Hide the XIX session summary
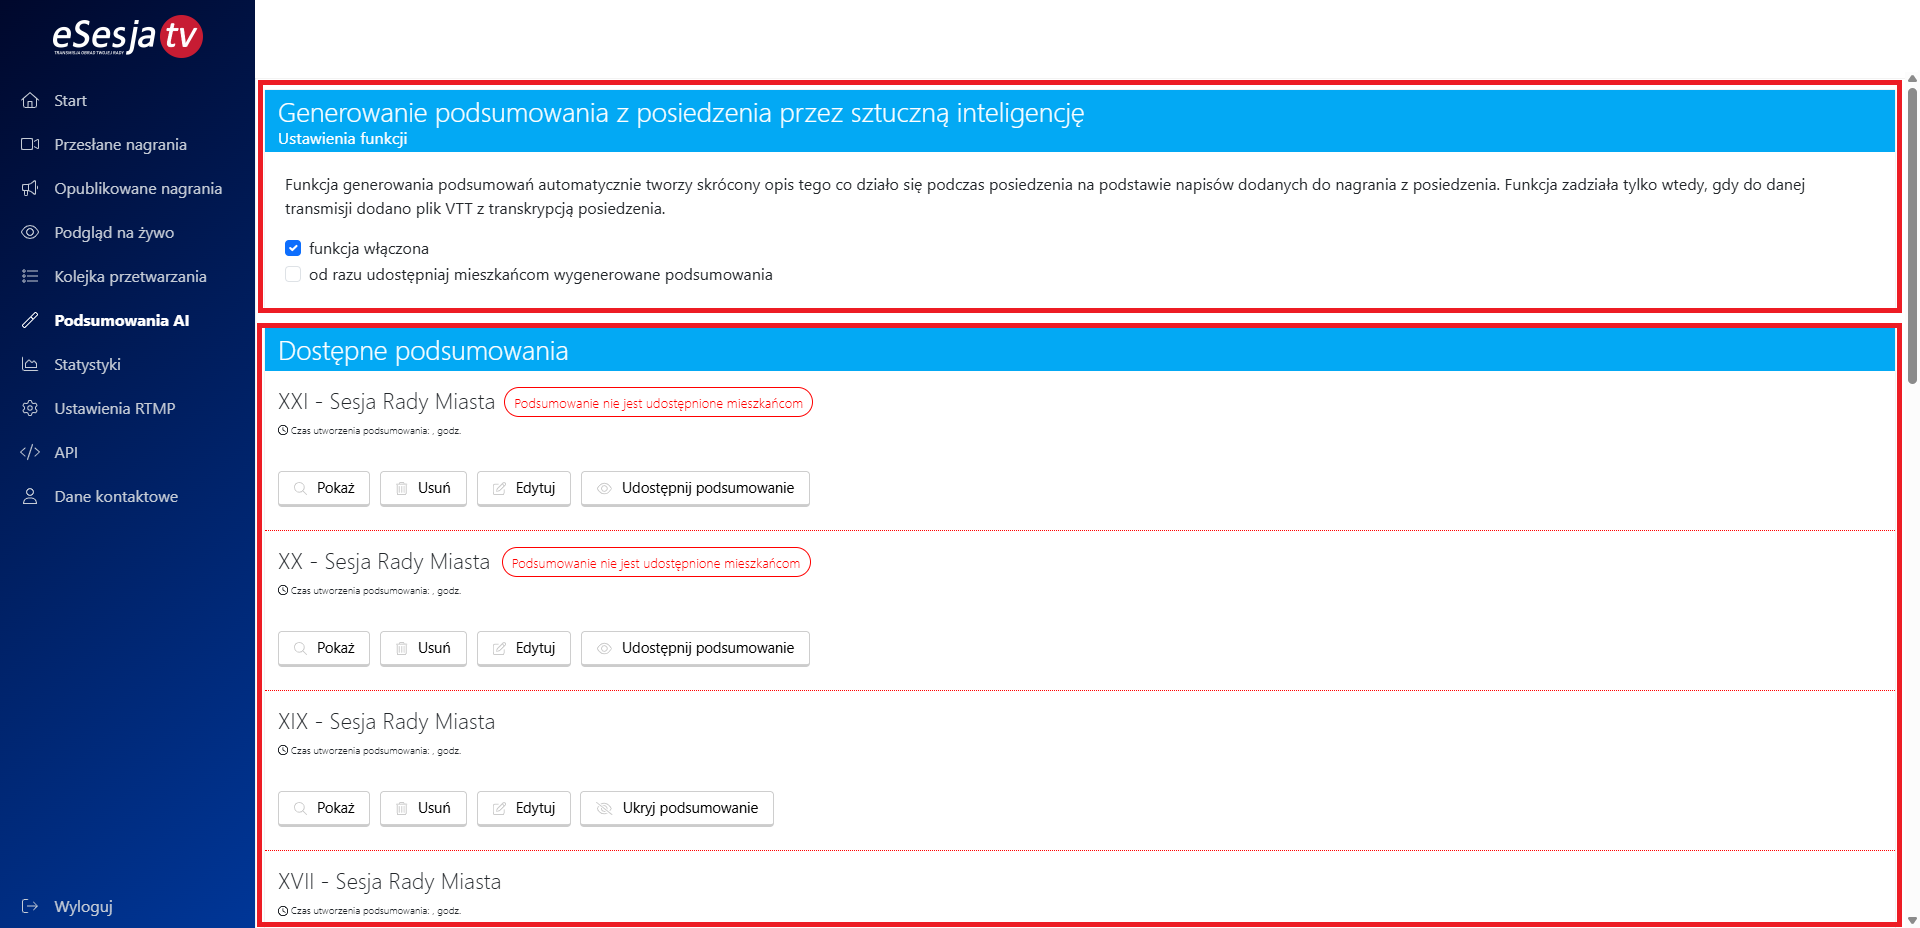This screenshot has height=928, width=1920. coord(677,808)
